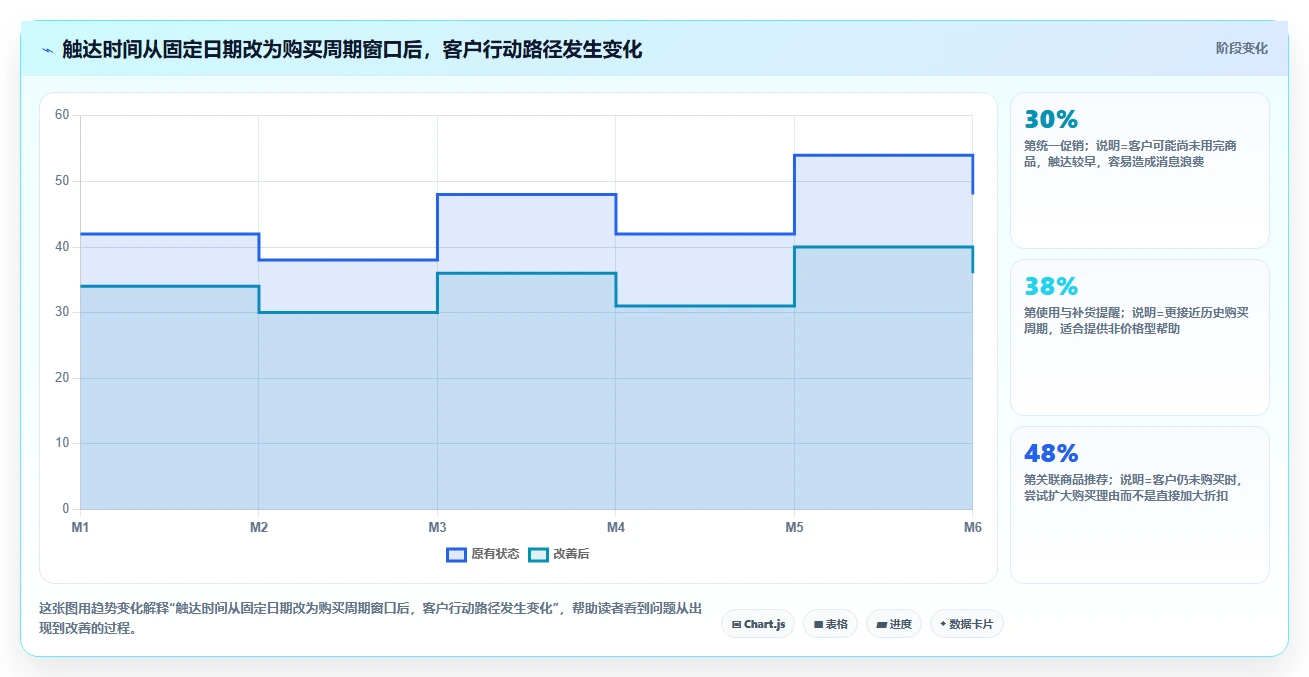
Task: Click the 第统一促销 description text
Action: [x=1131, y=154]
